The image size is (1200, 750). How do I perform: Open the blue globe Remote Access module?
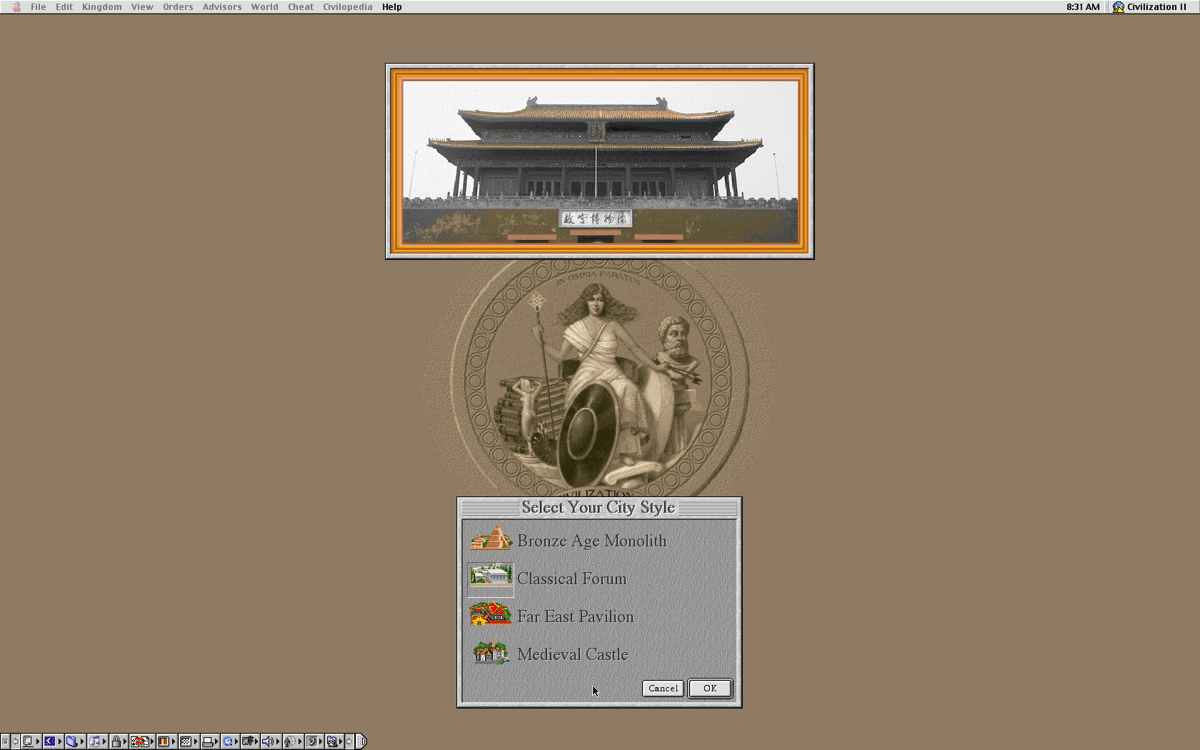230,741
